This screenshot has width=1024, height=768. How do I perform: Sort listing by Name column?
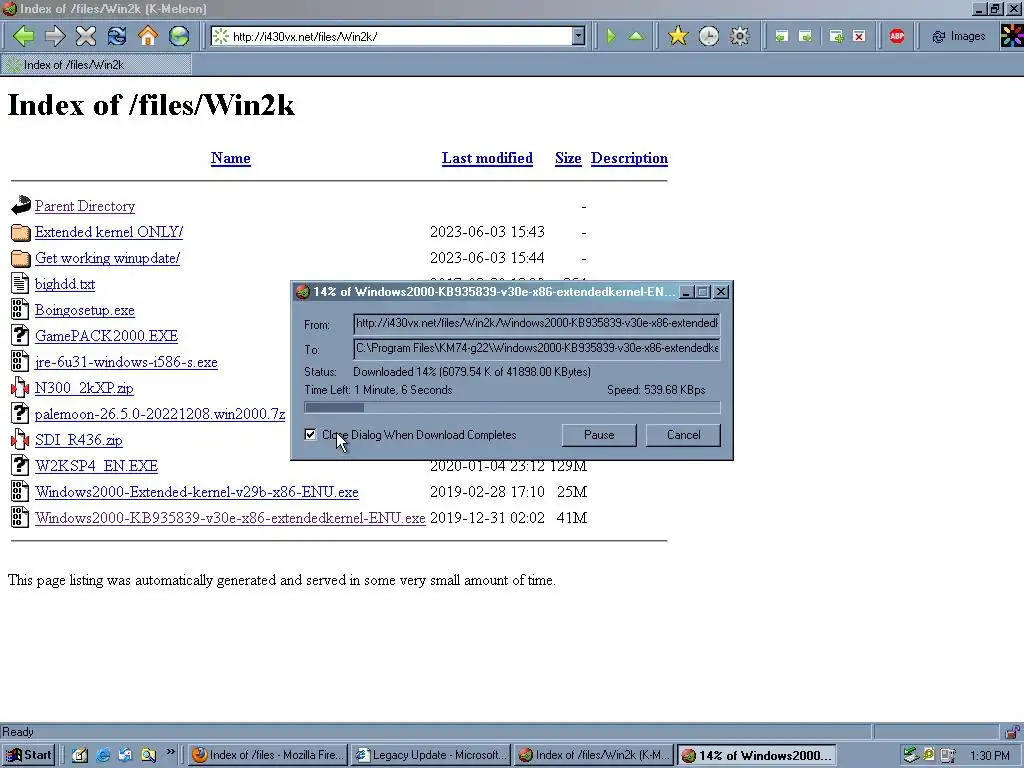point(231,158)
